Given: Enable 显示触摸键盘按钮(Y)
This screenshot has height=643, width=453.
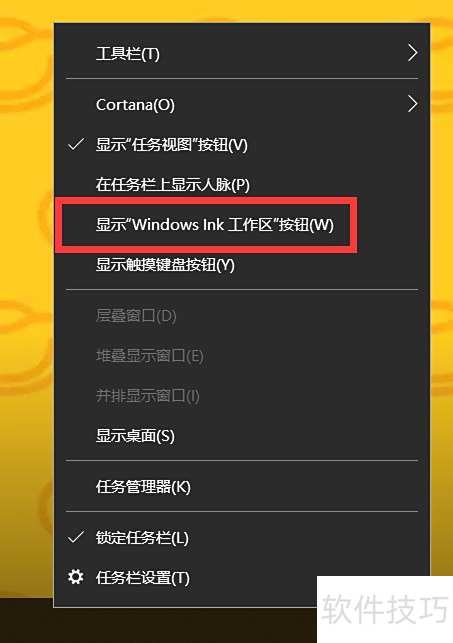Looking at the screenshot, I should click(242, 264).
